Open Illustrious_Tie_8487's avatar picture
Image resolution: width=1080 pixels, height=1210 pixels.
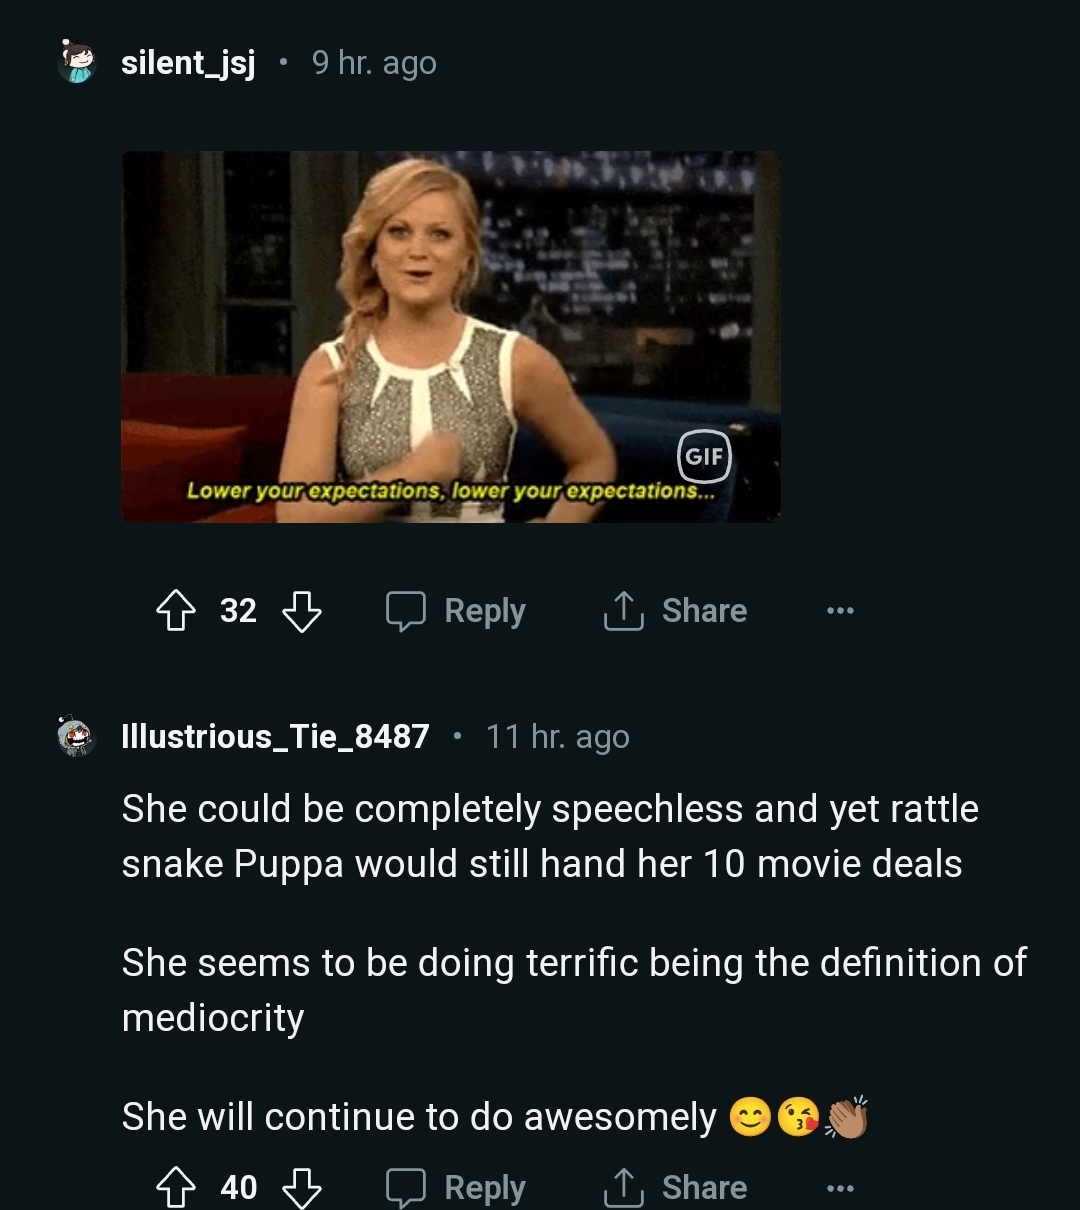point(77,737)
